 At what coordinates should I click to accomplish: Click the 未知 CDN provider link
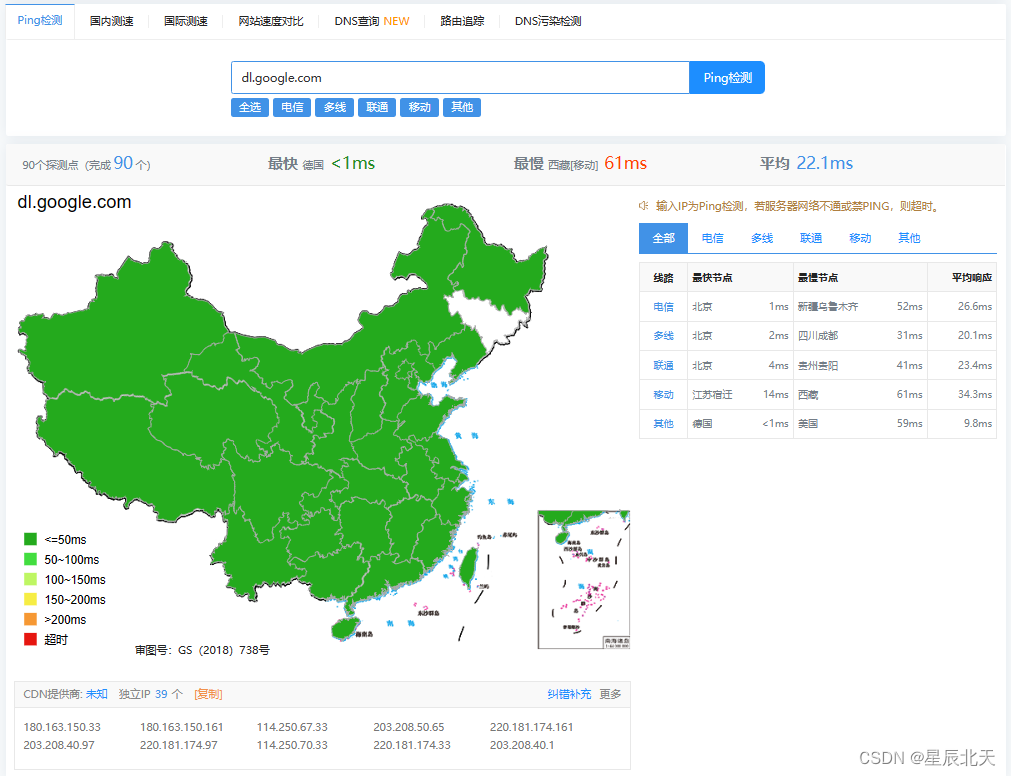pyautogui.click(x=97, y=694)
